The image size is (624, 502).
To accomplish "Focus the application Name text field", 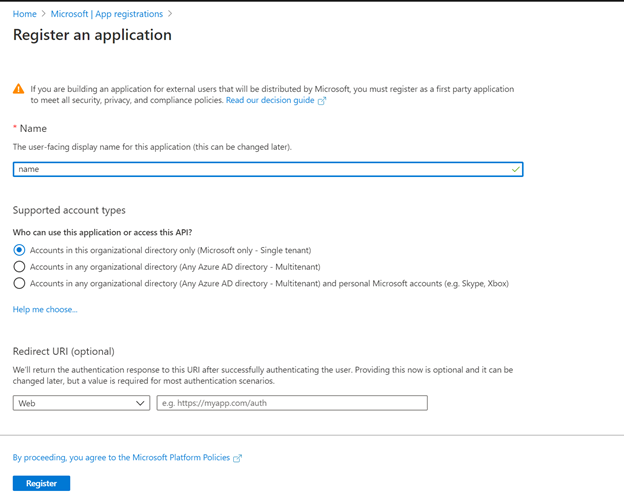I will tap(268, 169).
